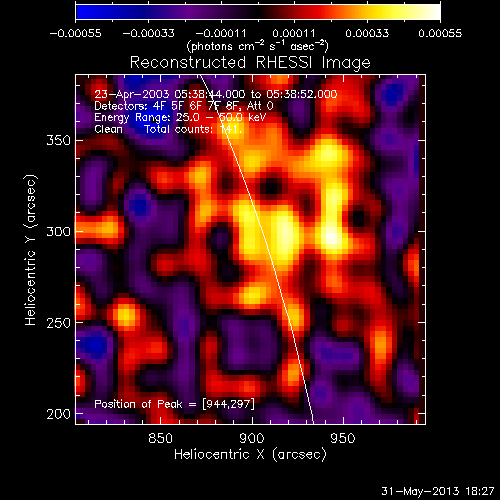Click the colorbar units label 'photons cm-2 s-1 asec-2'

(257, 46)
